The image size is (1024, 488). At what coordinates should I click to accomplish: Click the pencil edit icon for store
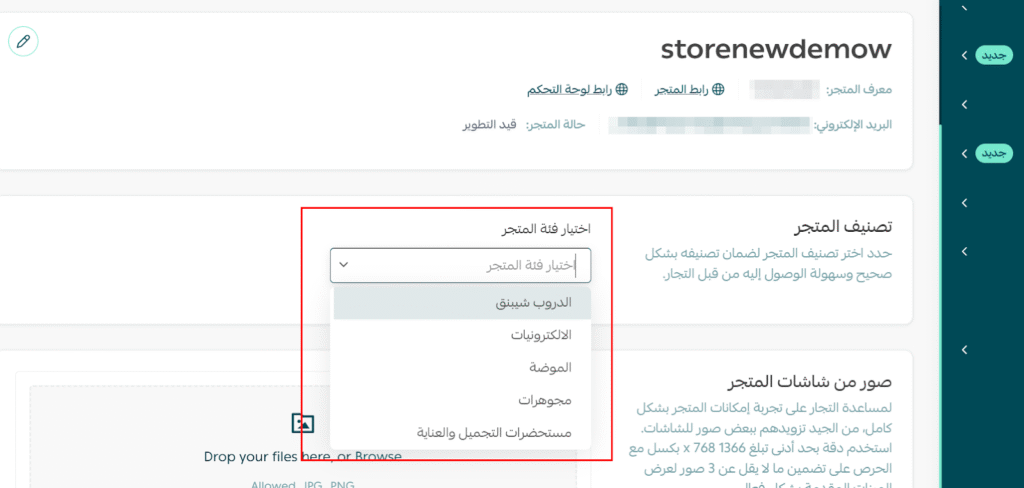pyautogui.click(x=23, y=41)
